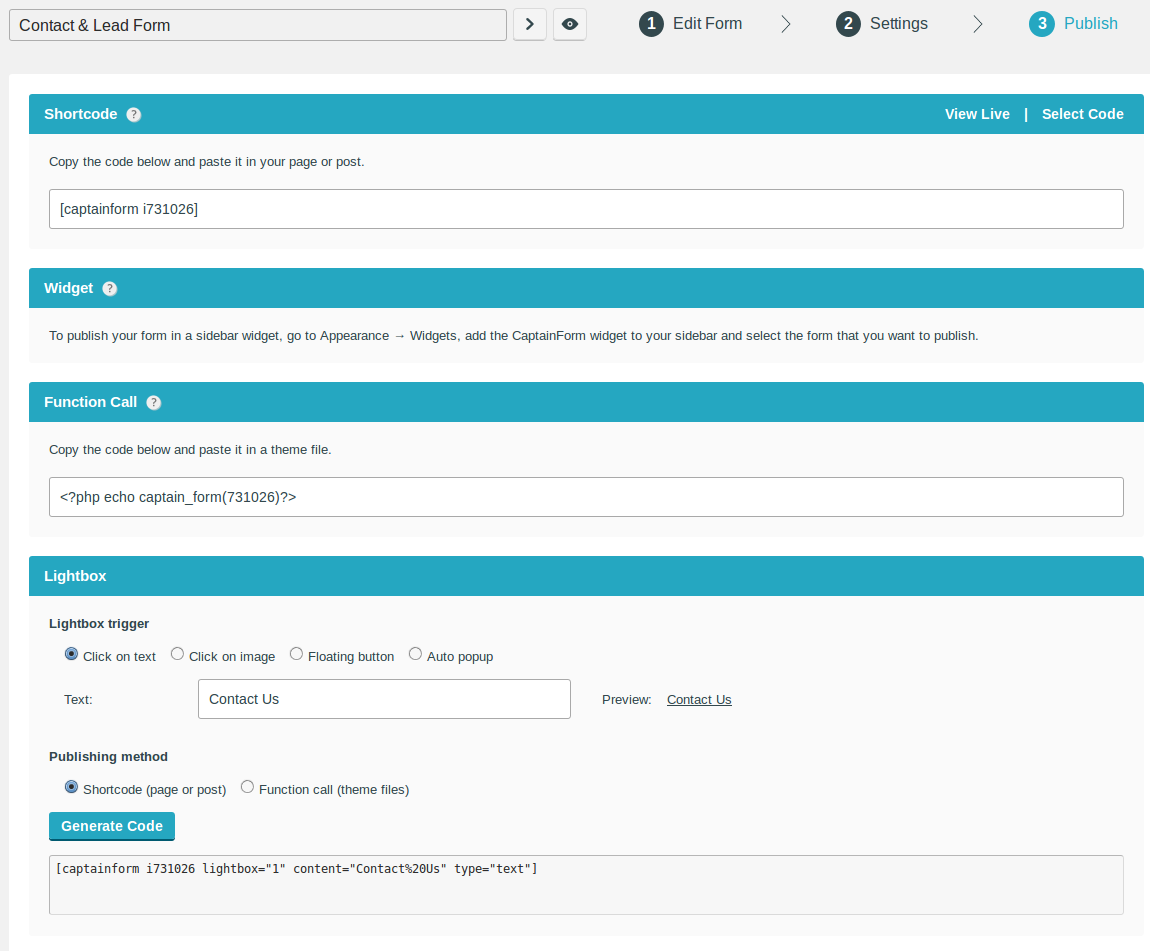Open the Contact Us preview link
1150x951 pixels.
click(x=698, y=699)
